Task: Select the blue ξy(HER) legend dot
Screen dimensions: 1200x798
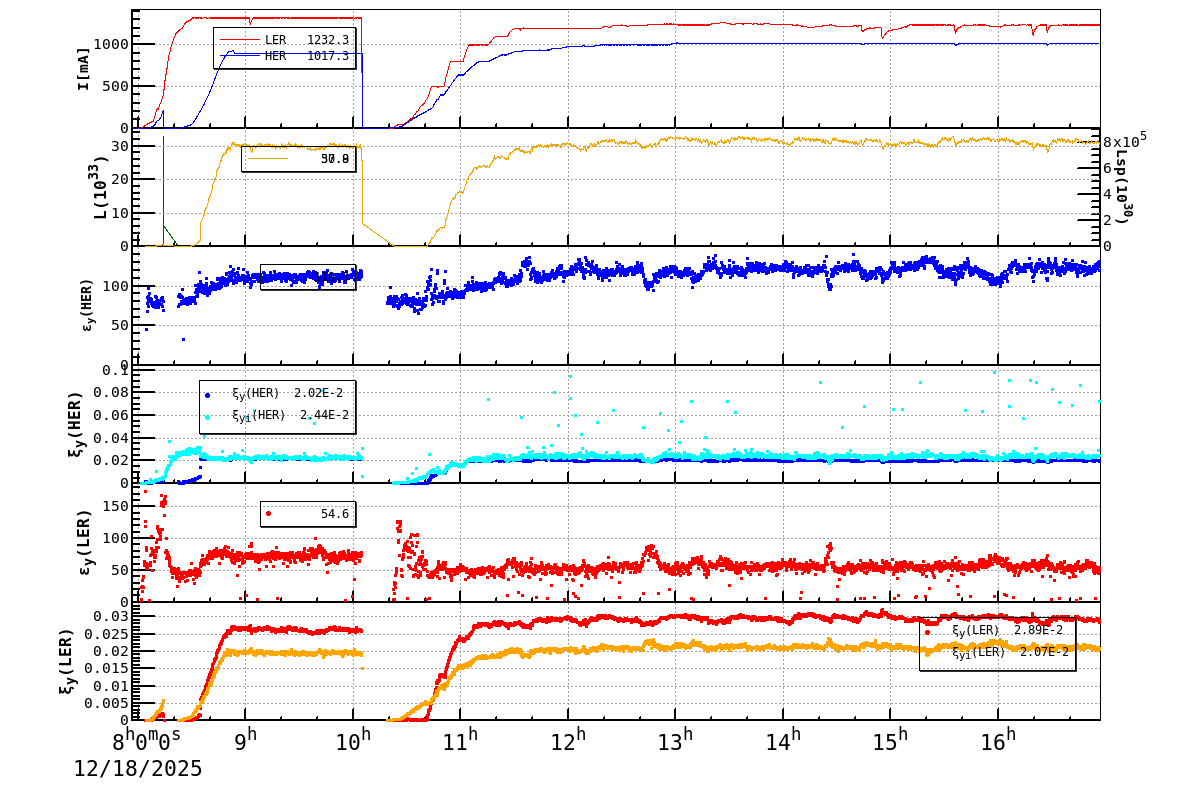Action: coord(208,396)
